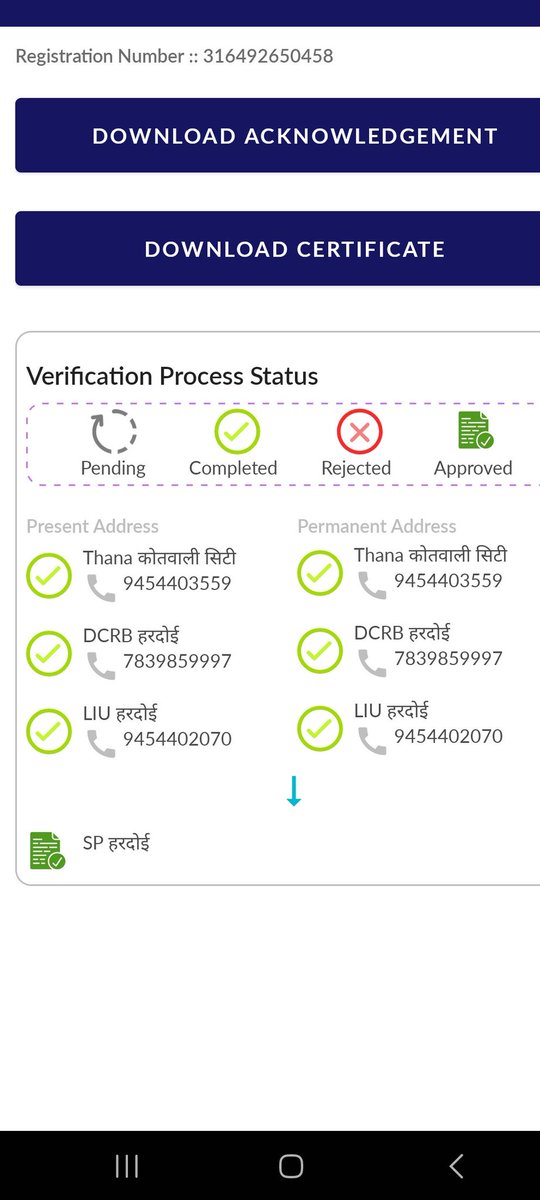Tap completed checkmark for Permanent Address DCRB हरदोई

320,650
